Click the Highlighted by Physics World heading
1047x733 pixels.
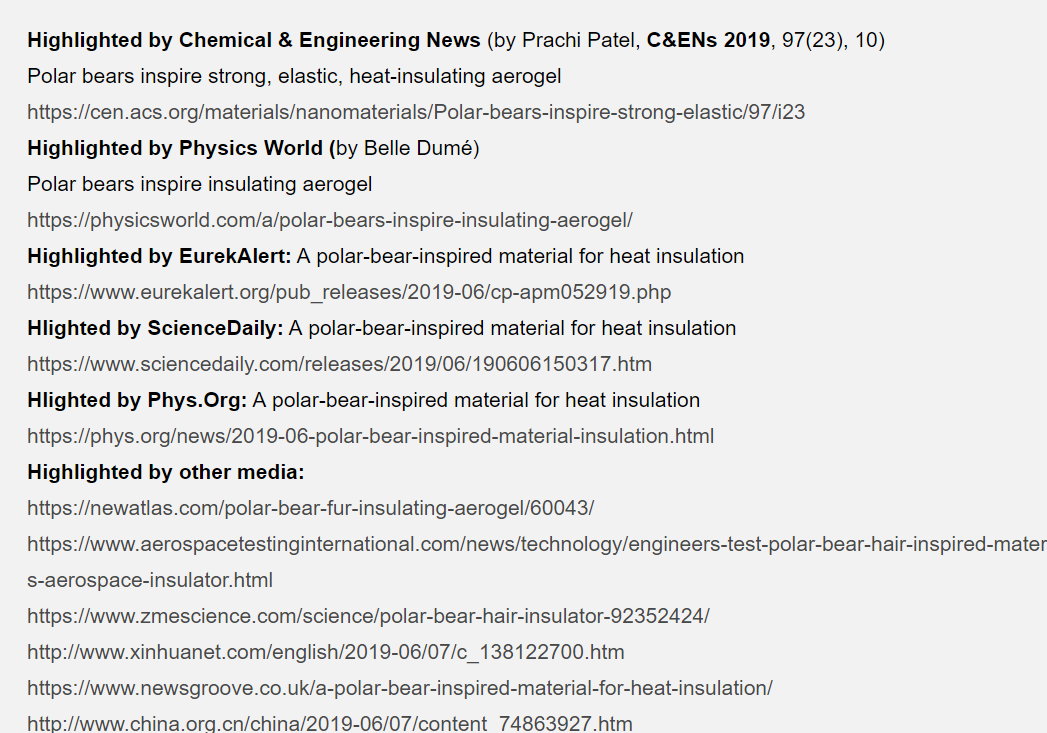[x=181, y=148]
